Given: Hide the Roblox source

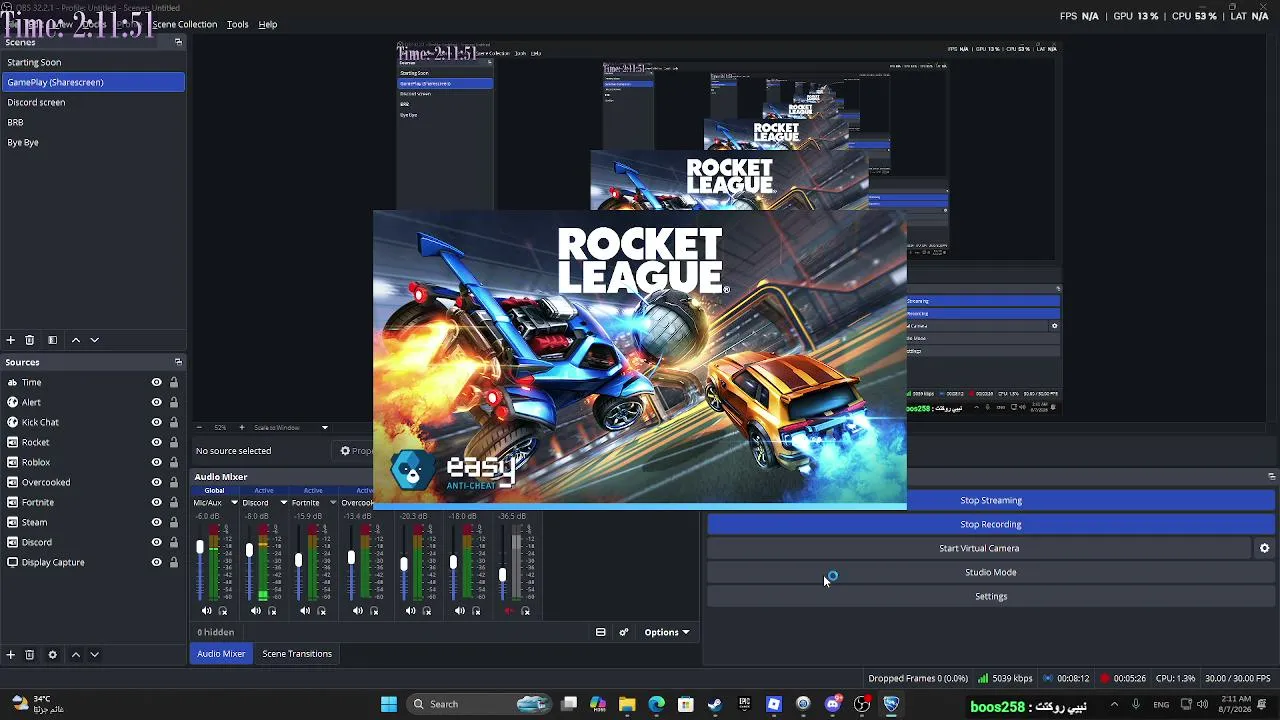Looking at the screenshot, I should tap(156, 462).
